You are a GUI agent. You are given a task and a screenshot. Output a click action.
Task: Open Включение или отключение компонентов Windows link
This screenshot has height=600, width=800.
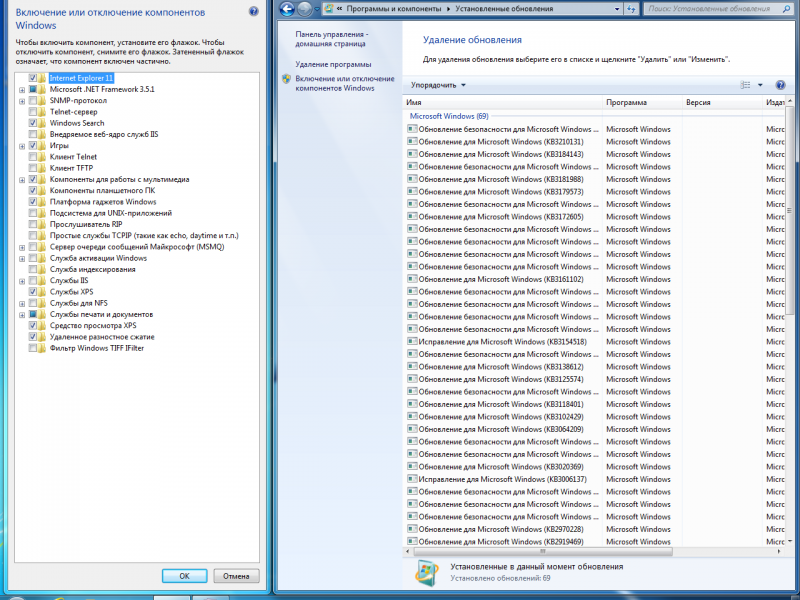tap(345, 83)
